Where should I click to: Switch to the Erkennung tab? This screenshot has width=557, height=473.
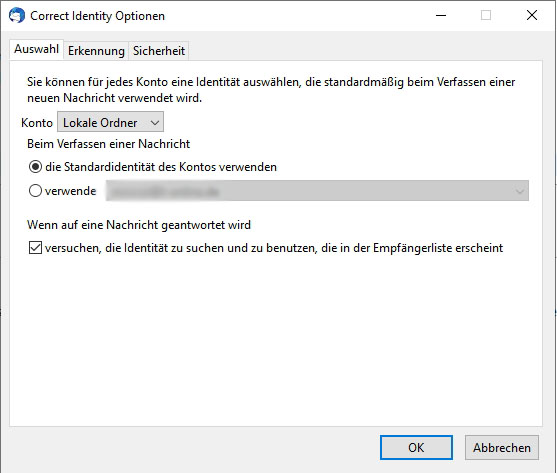tap(96, 51)
